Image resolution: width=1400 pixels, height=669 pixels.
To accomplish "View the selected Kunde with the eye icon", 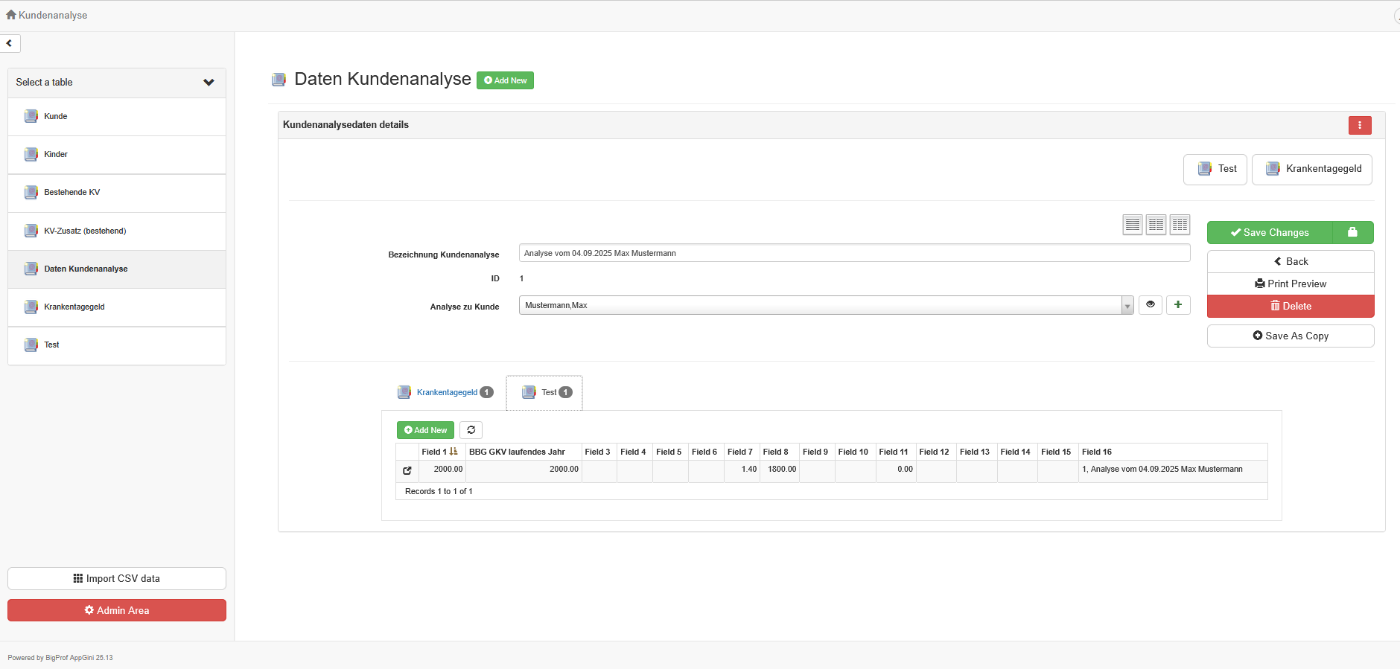I will pos(1150,305).
